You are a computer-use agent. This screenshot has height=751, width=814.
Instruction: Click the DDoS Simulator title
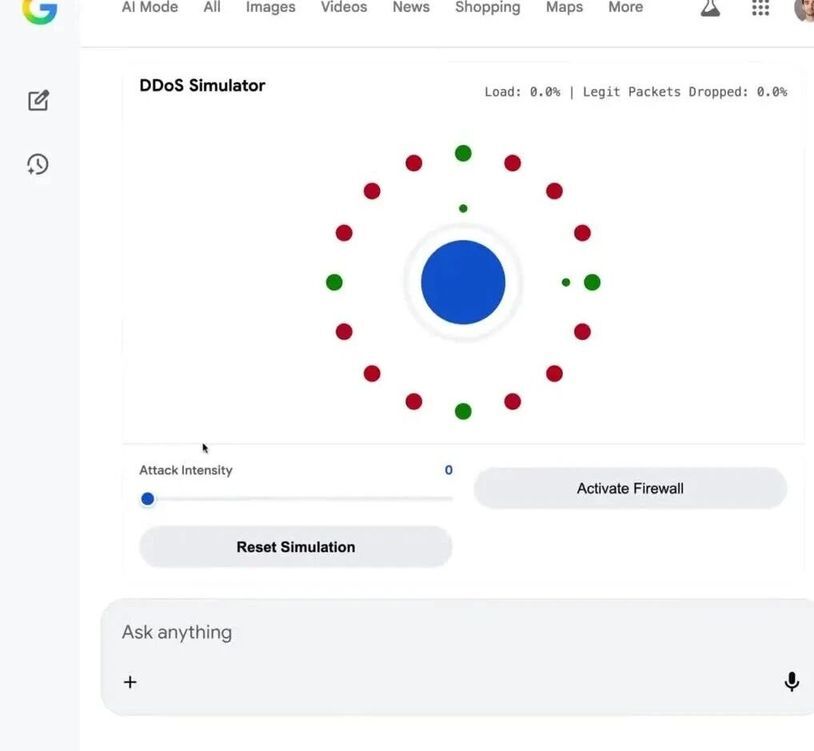coord(202,85)
